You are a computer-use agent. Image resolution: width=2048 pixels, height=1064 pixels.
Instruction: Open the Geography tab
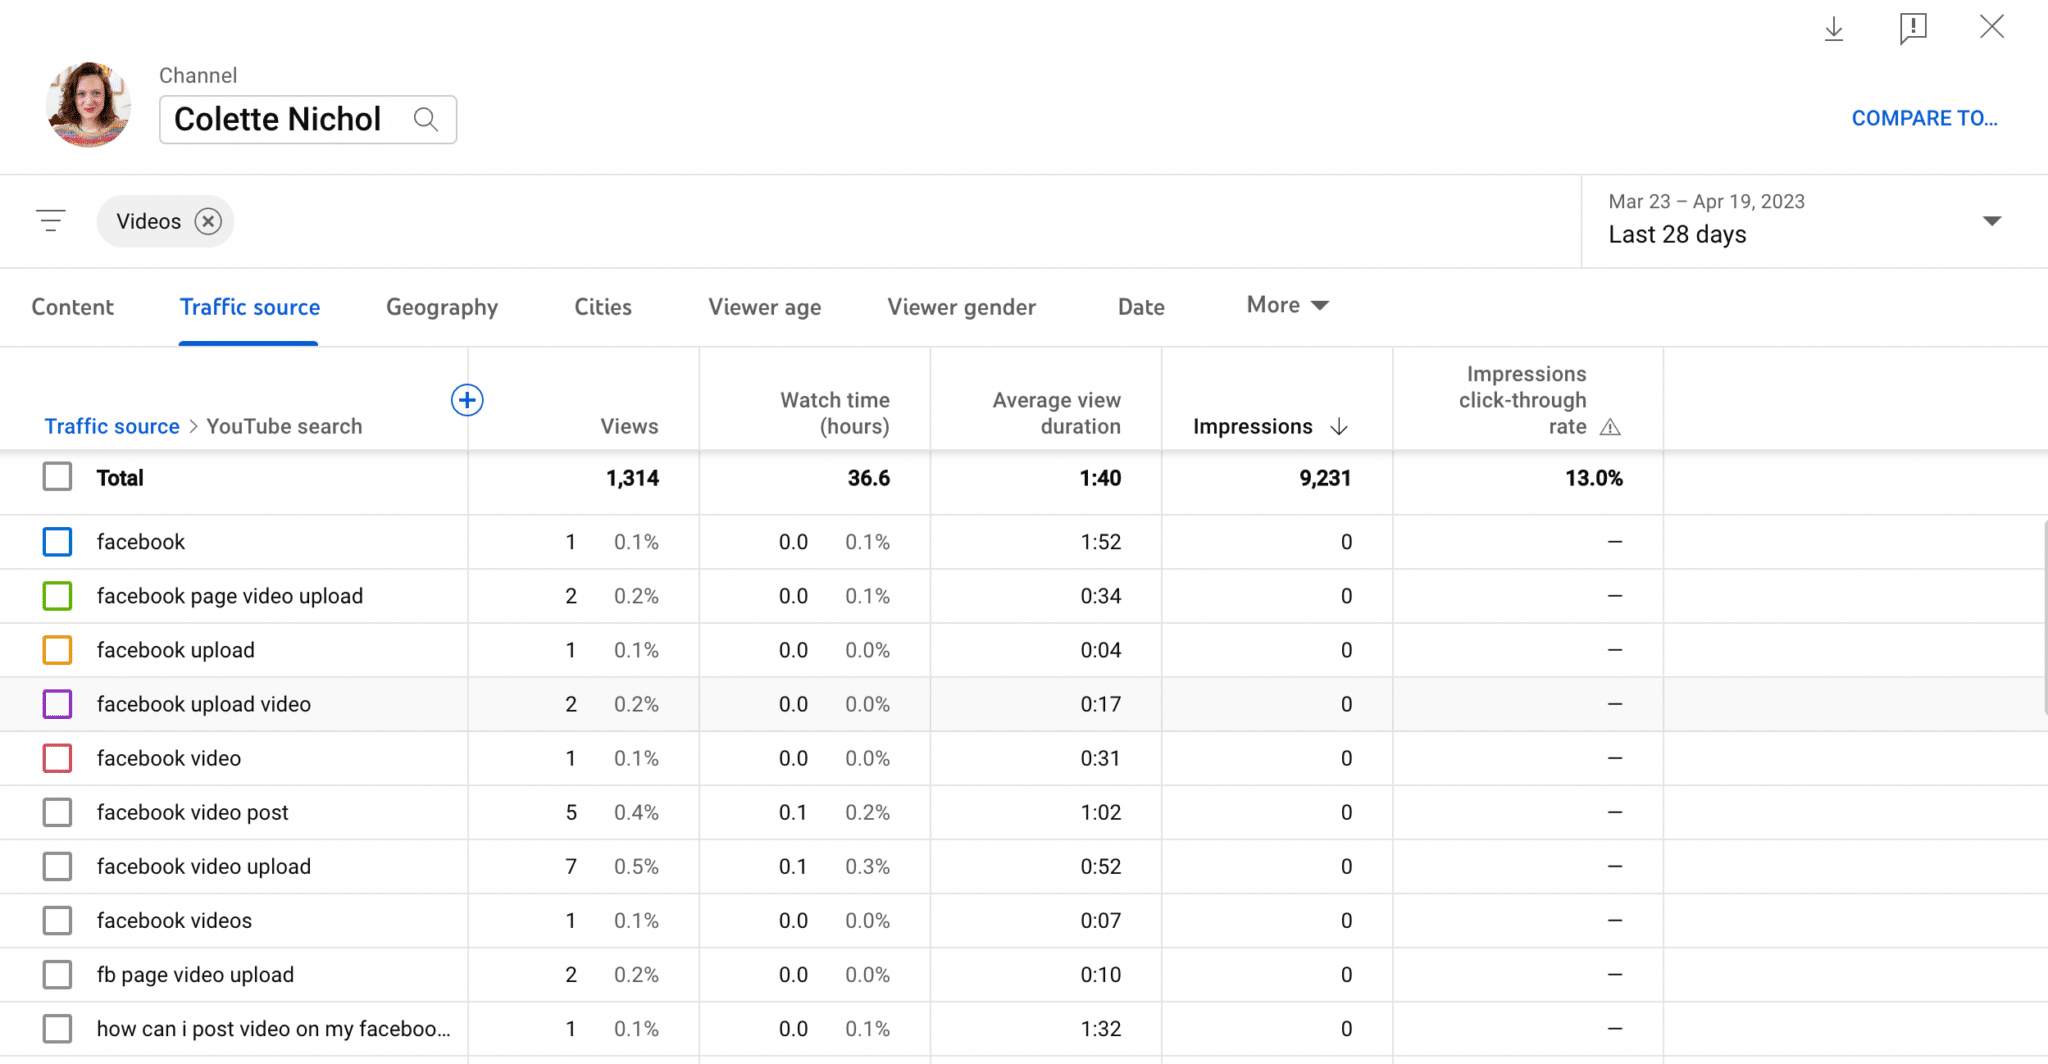click(442, 307)
